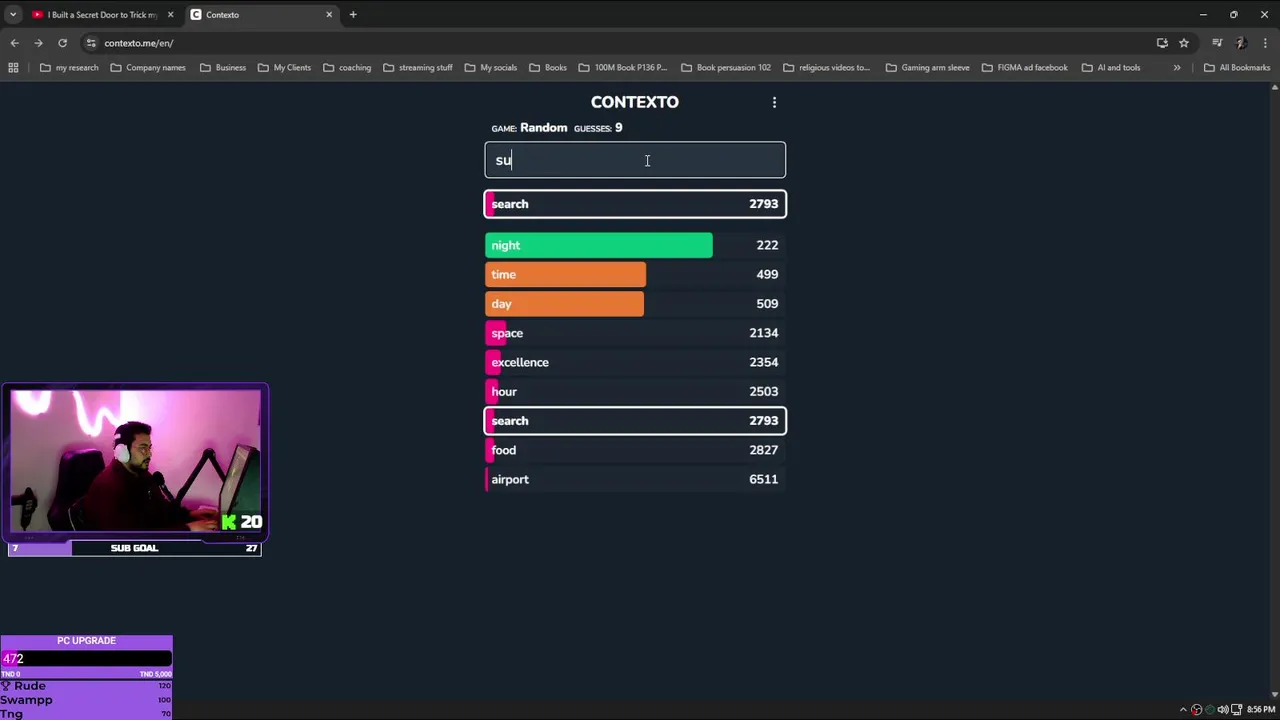Click the CONTEXTO title heading
The image size is (1280, 720).
[x=635, y=102]
